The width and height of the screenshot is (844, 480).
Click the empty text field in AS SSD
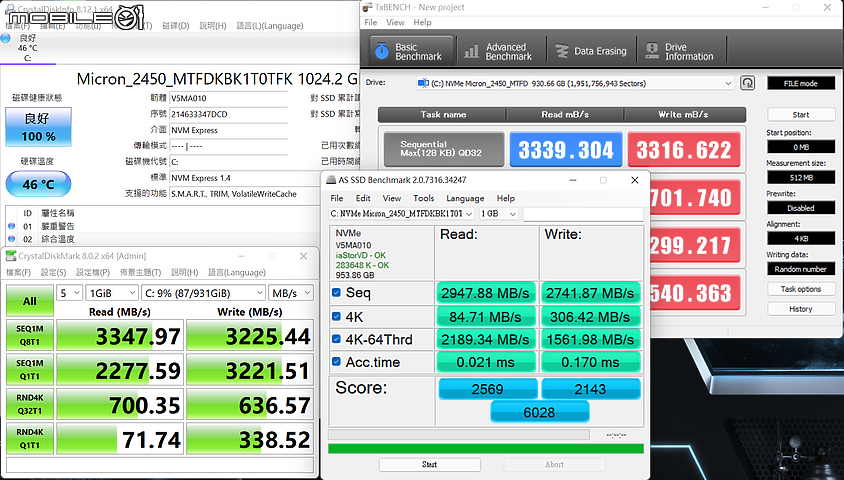pos(583,214)
